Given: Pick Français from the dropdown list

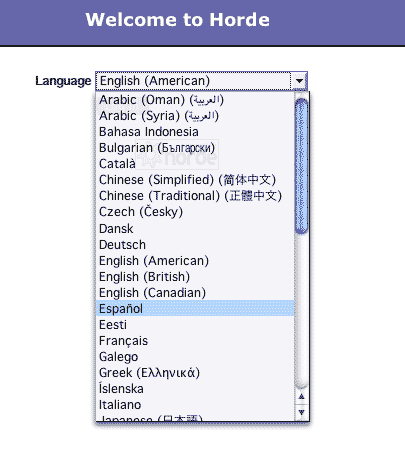Looking at the screenshot, I should 195,340.
